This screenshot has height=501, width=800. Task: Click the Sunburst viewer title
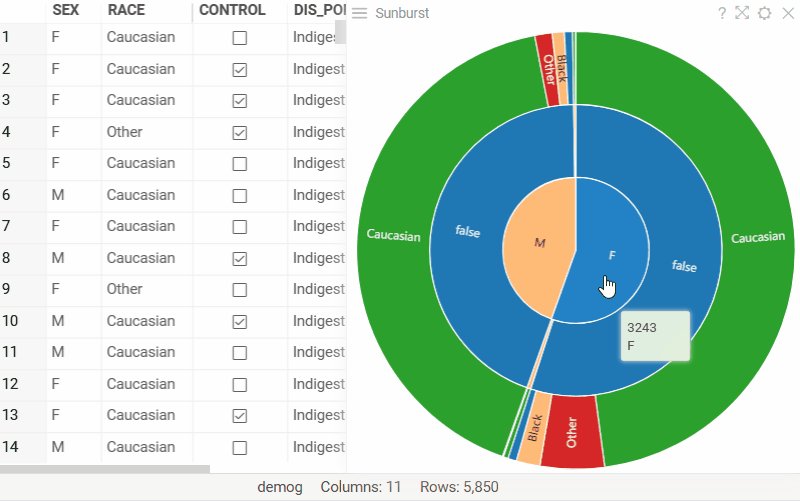tap(402, 13)
